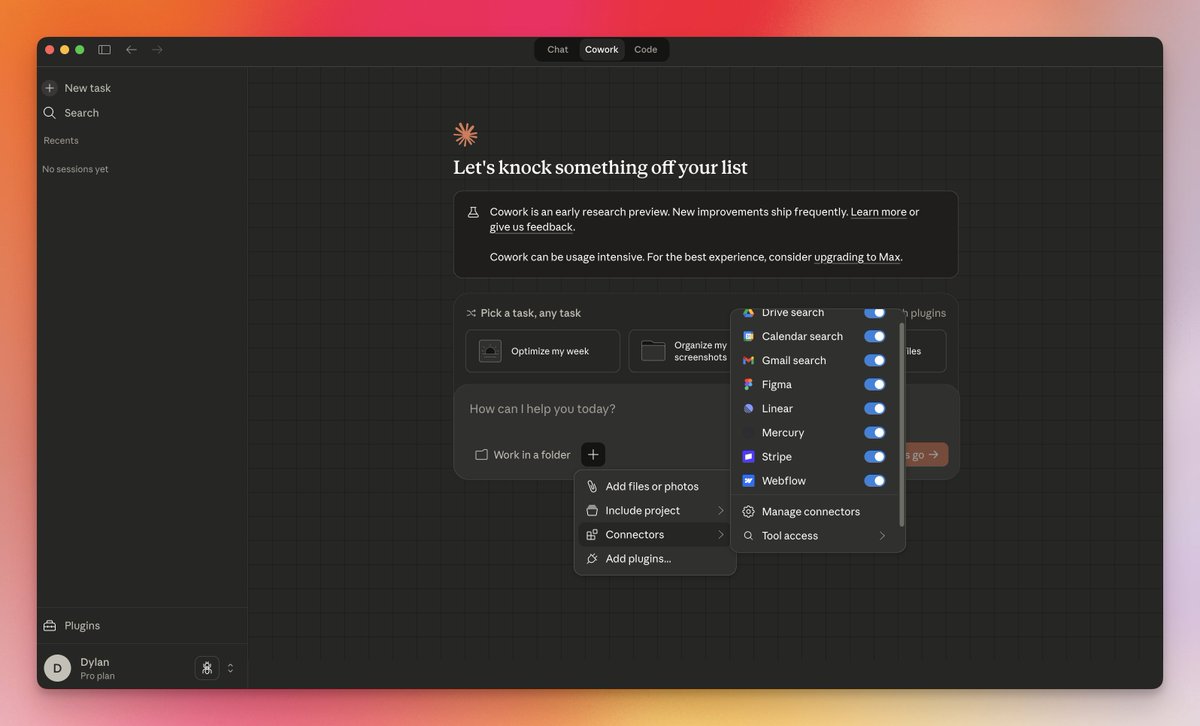Click Organize my screenshots card
This screenshot has height=726, width=1200.
[681, 351]
